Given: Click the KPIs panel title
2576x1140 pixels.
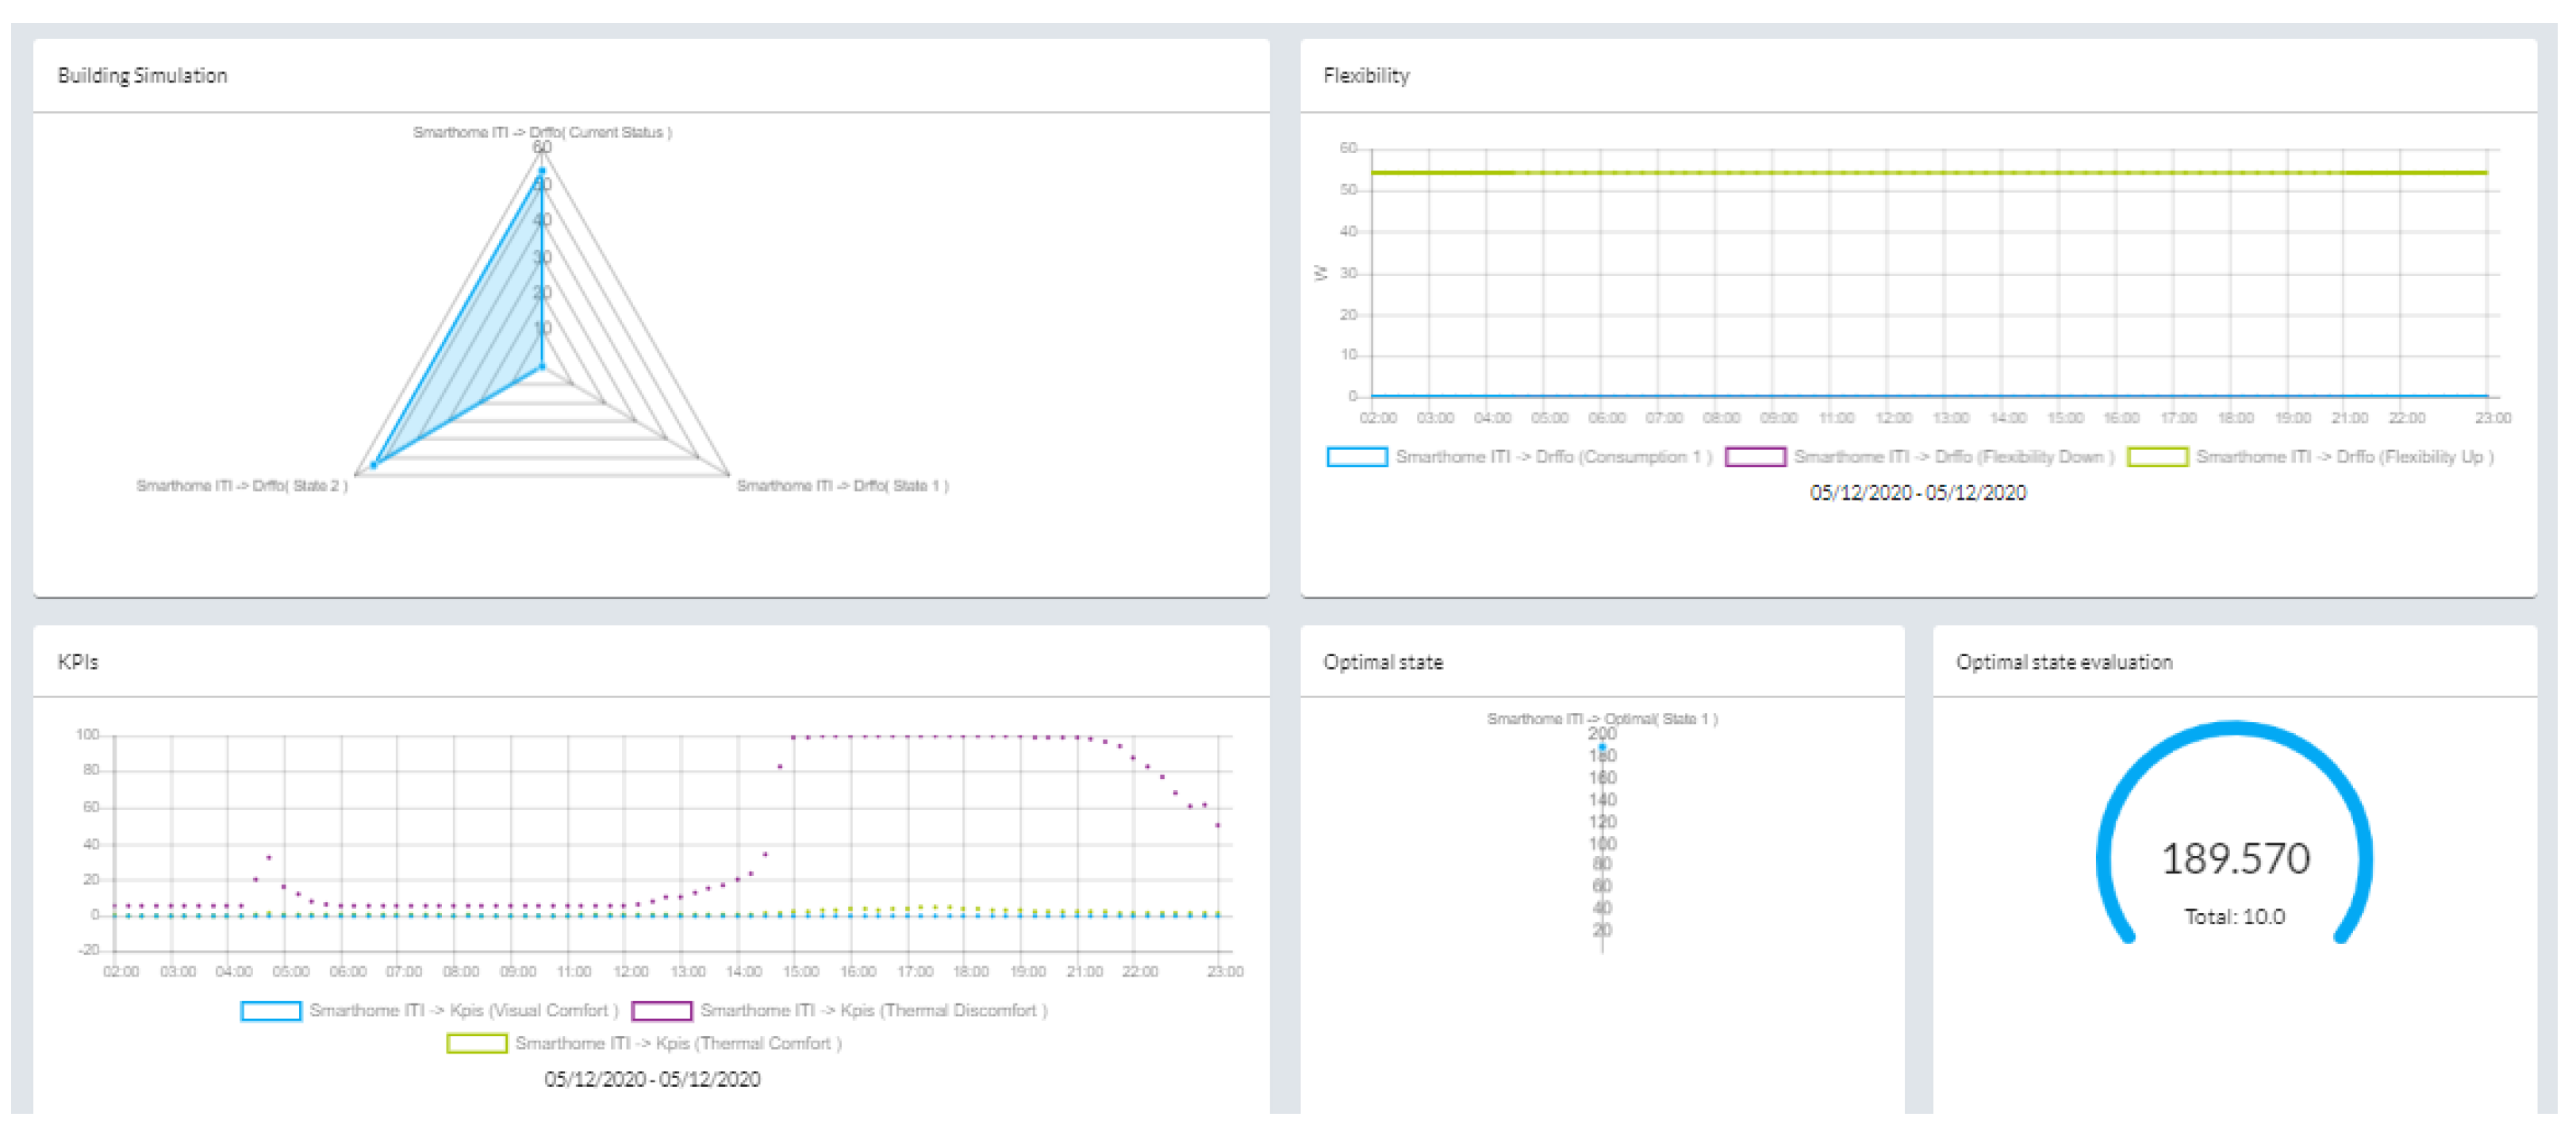Looking at the screenshot, I should [x=78, y=662].
